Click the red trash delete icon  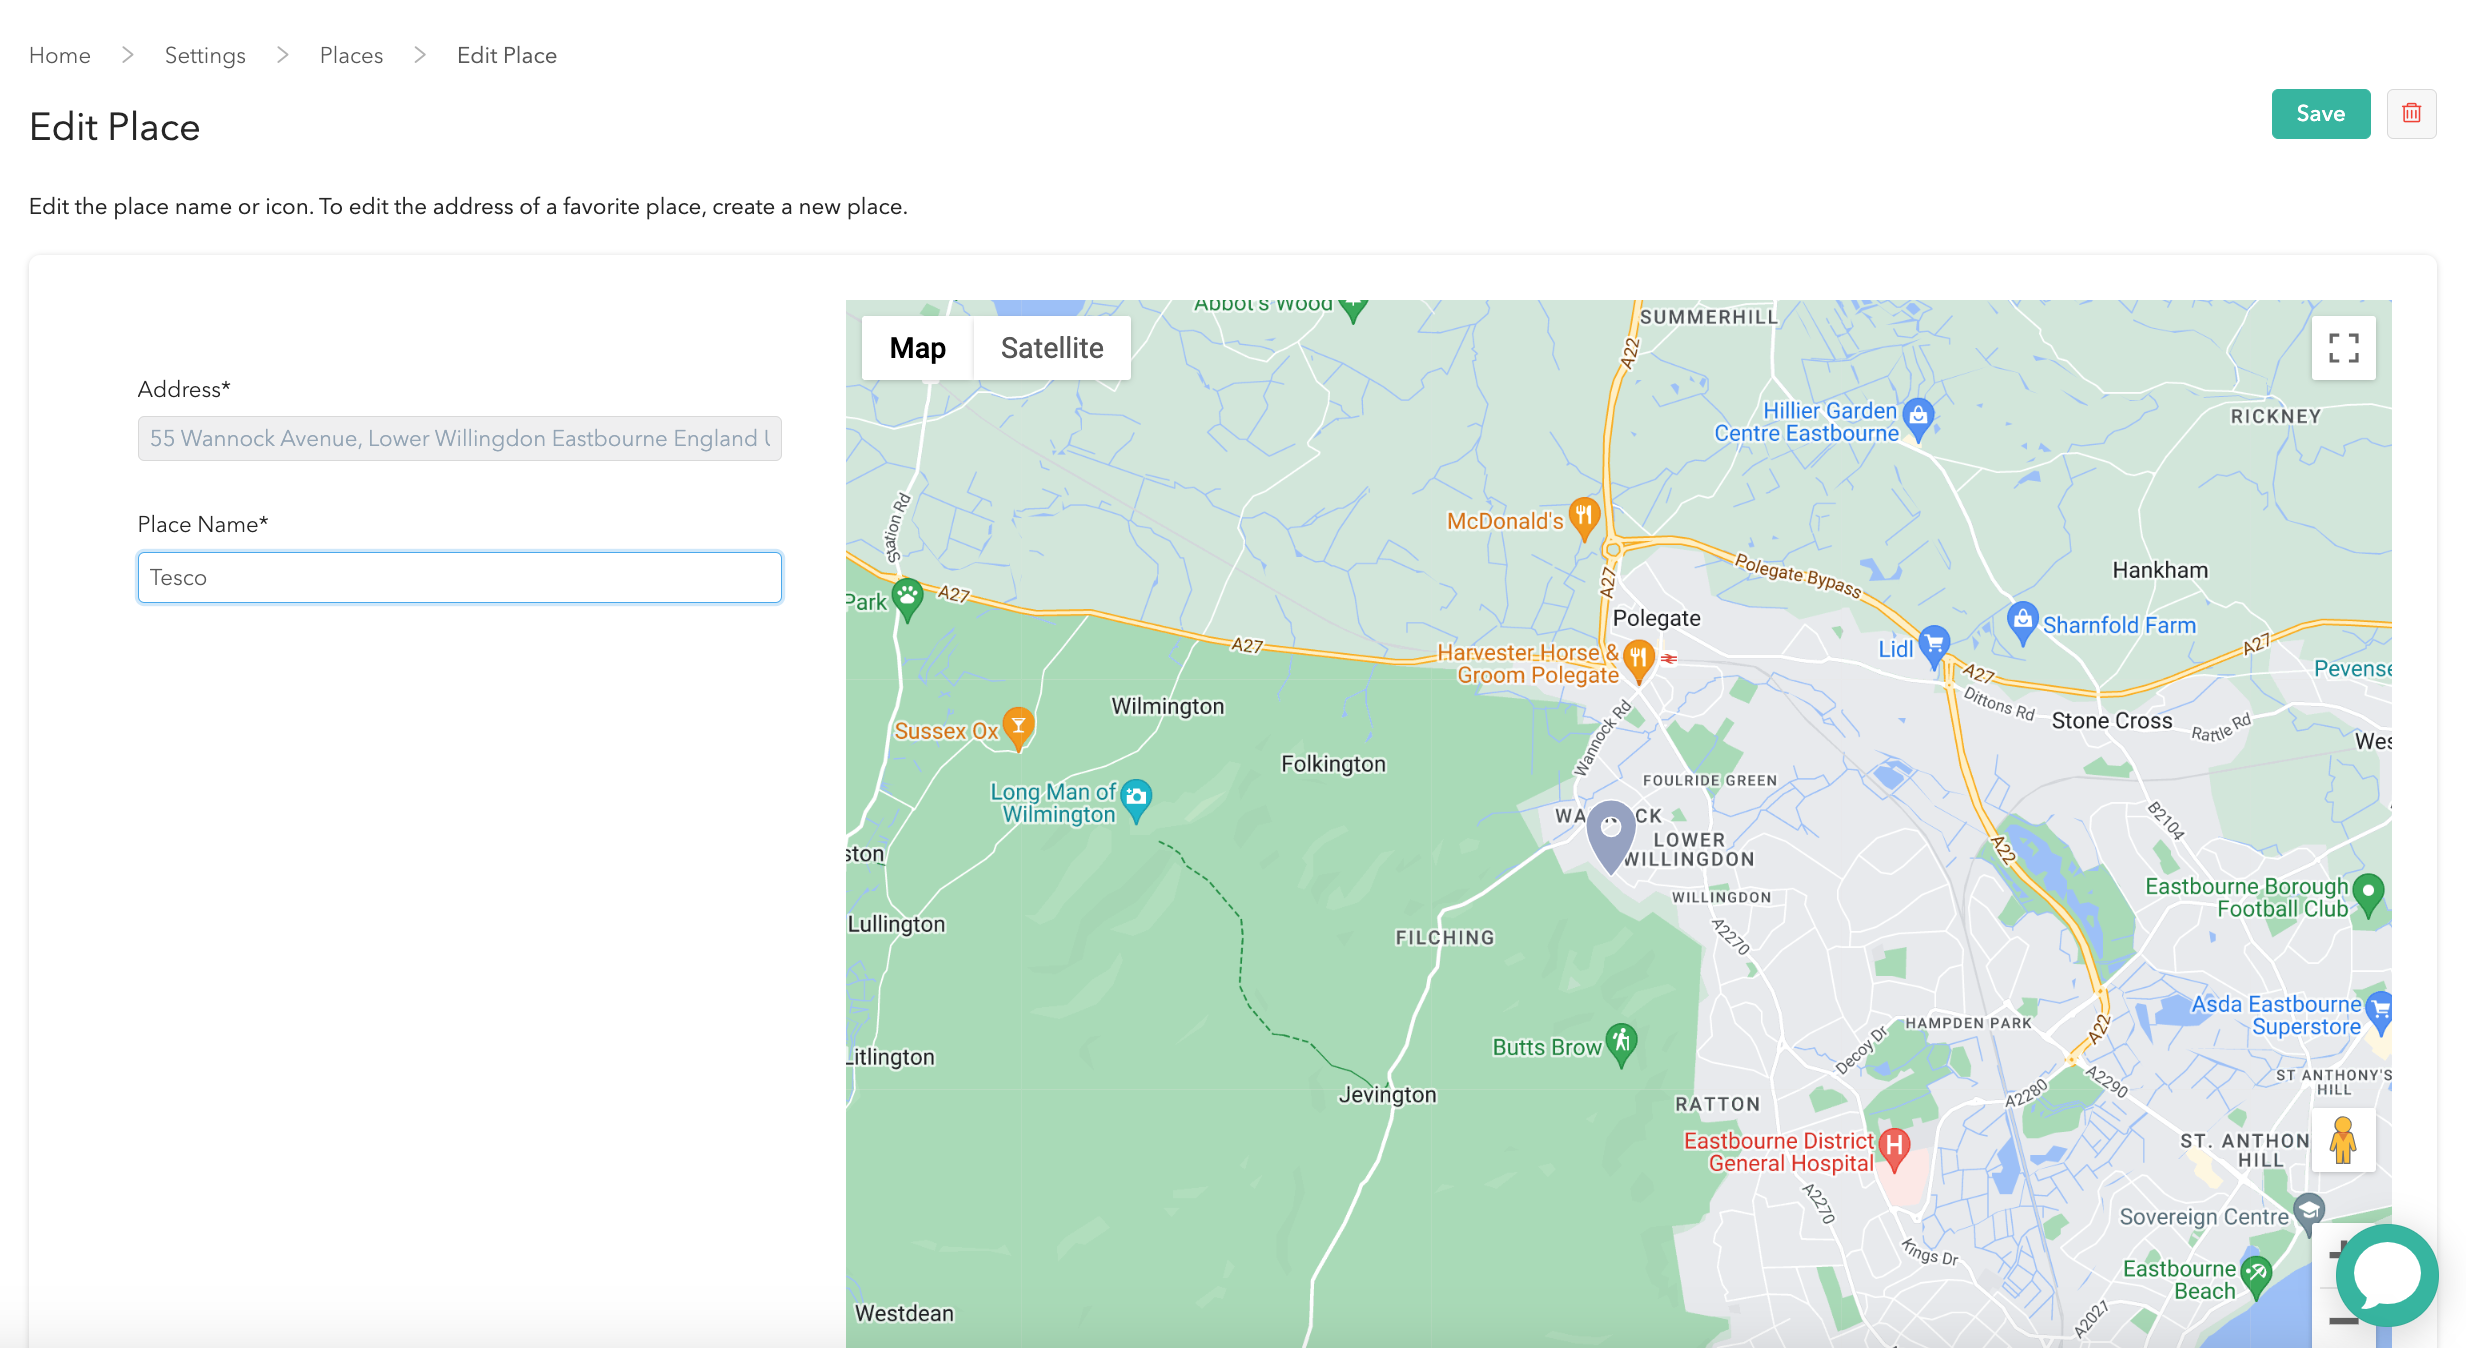(2411, 114)
